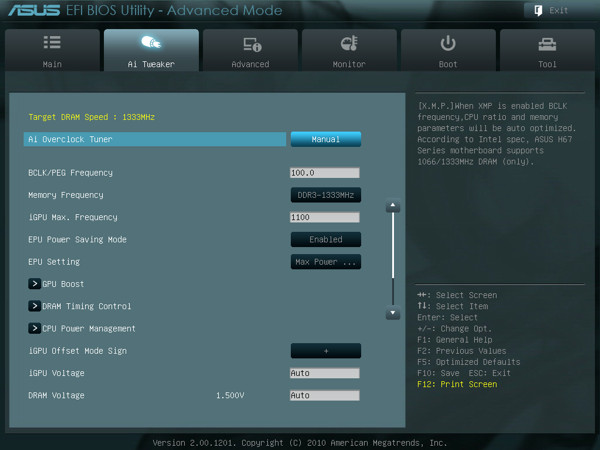Expand the CPU Power Management submenu
Screen dimensions: 600x450
point(82,328)
